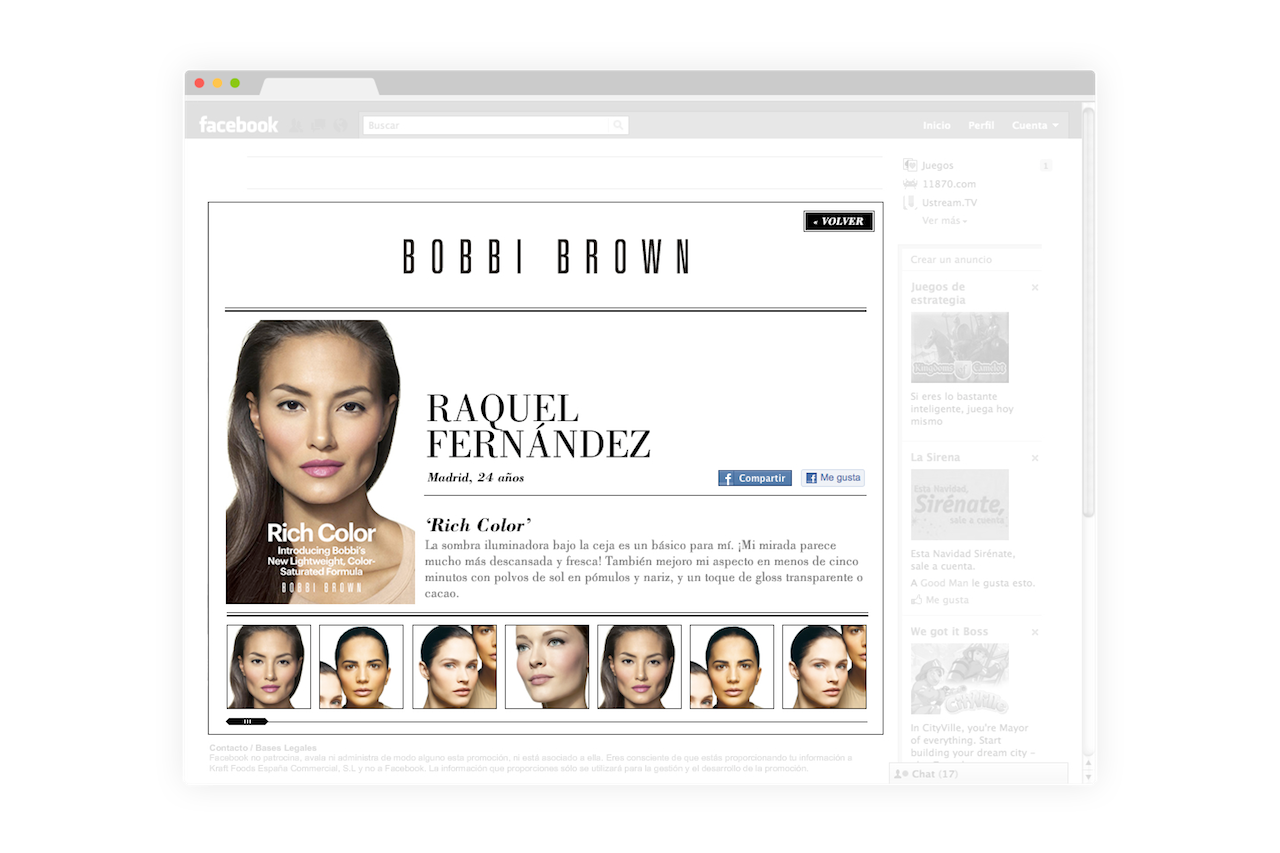Click the search magnifier icon

tap(619, 126)
